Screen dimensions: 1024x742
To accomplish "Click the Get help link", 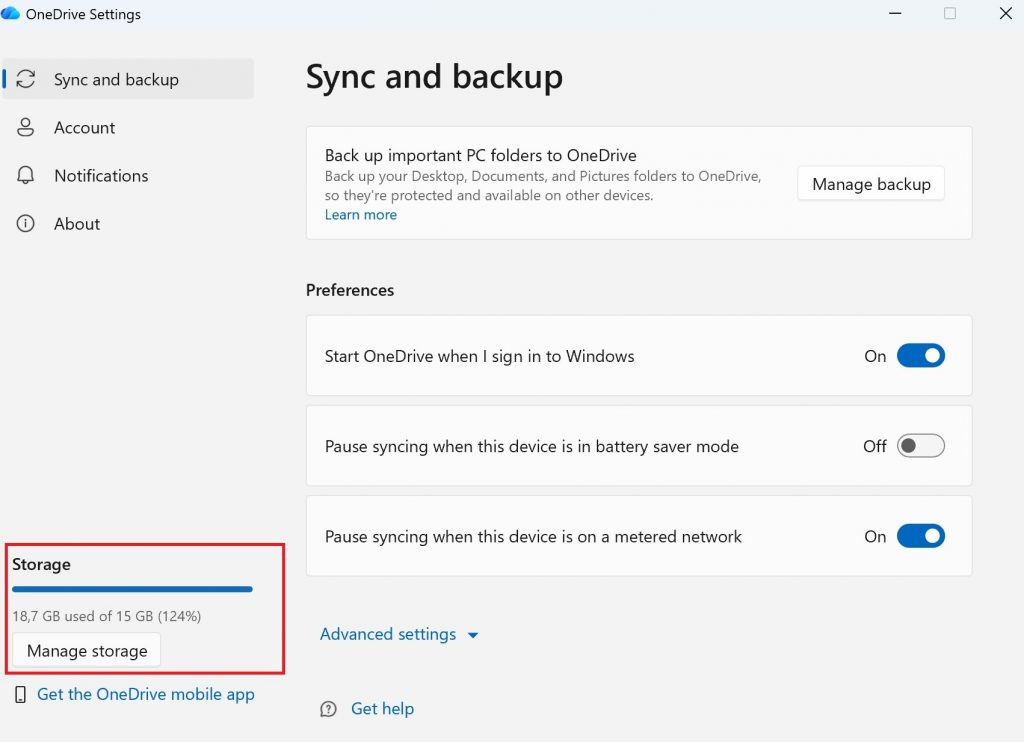I will (382, 709).
